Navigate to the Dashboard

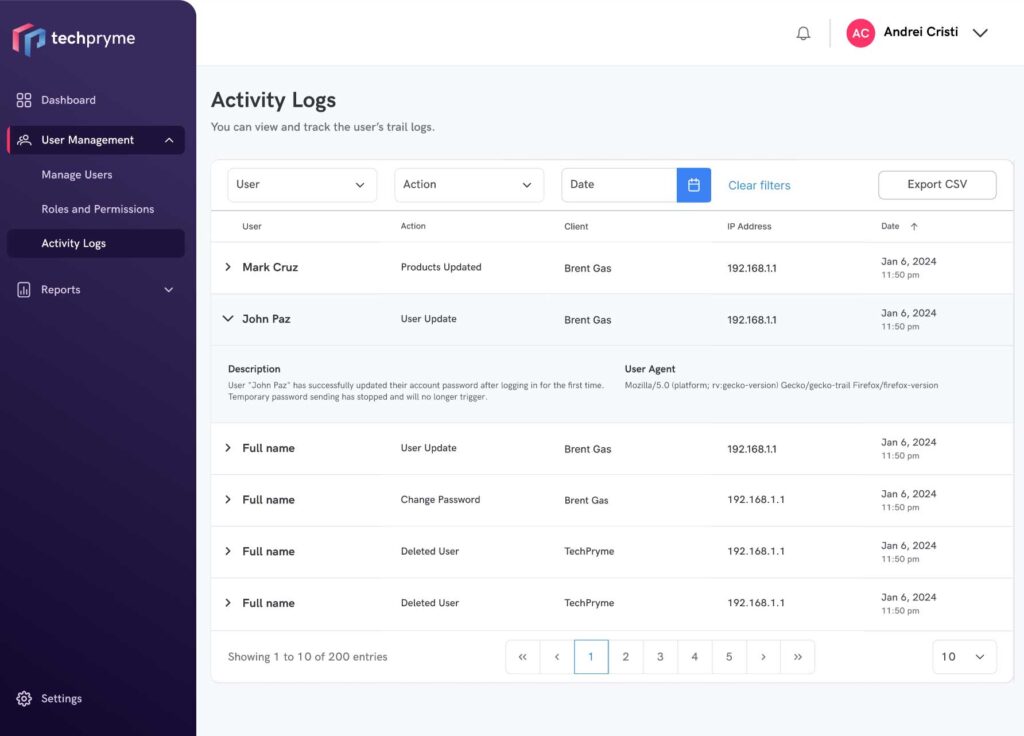click(x=68, y=100)
